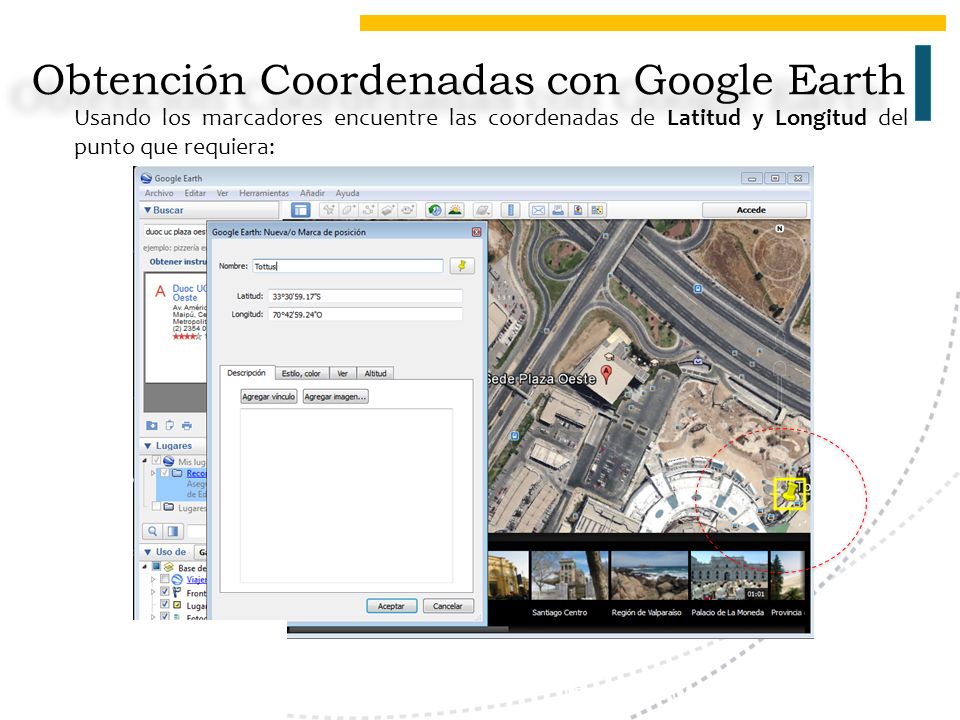Toggle the Lugares temporales folder checkbox
The height and width of the screenshot is (720, 960).
(x=157, y=507)
